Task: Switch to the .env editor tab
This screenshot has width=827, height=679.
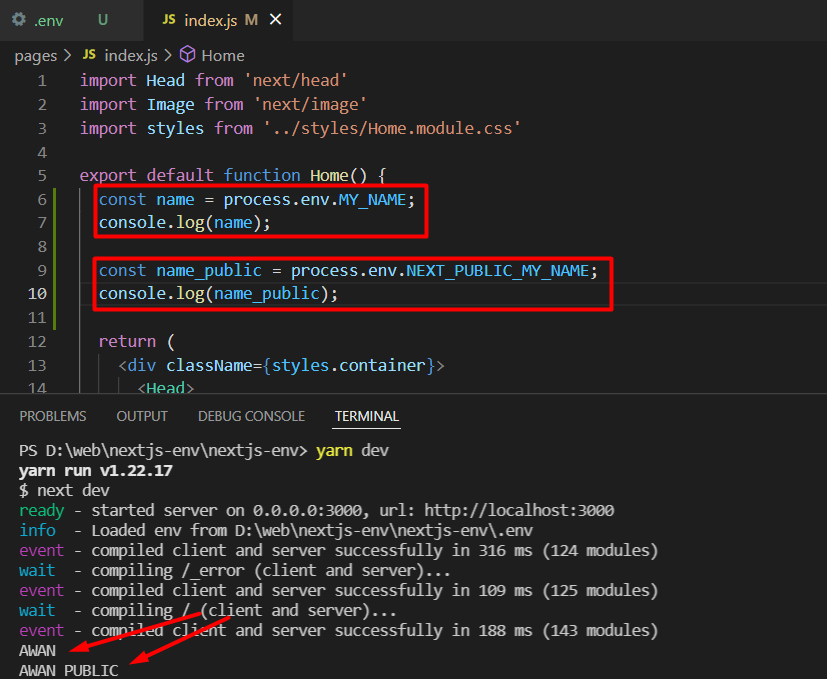Action: [x=49, y=19]
